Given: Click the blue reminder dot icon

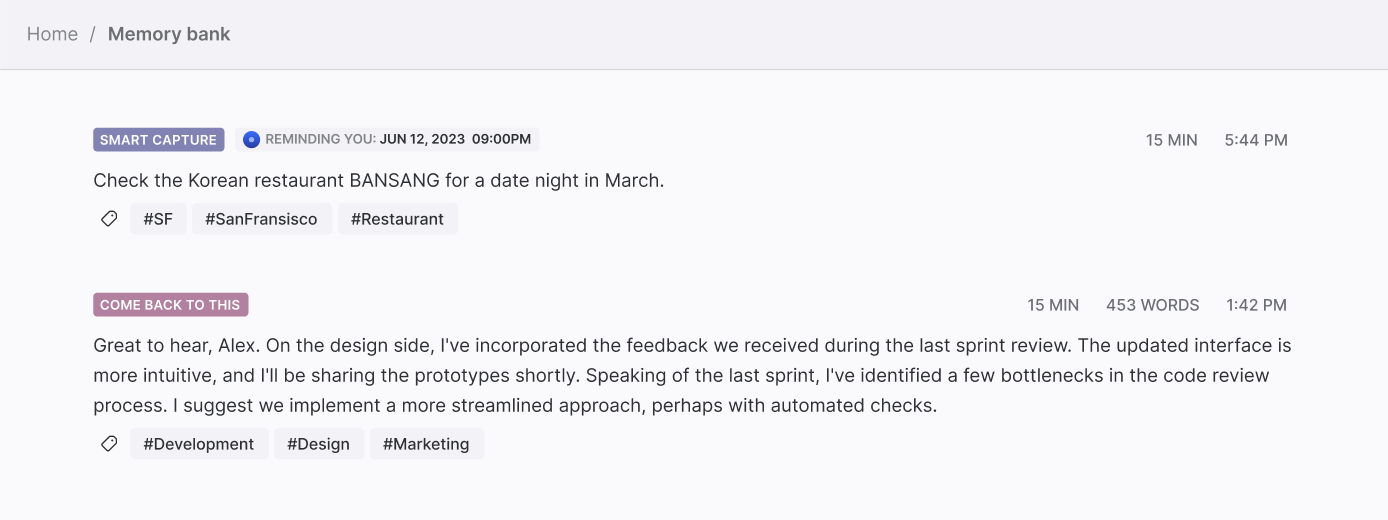Looking at the screenshot, I should [252, 140].
